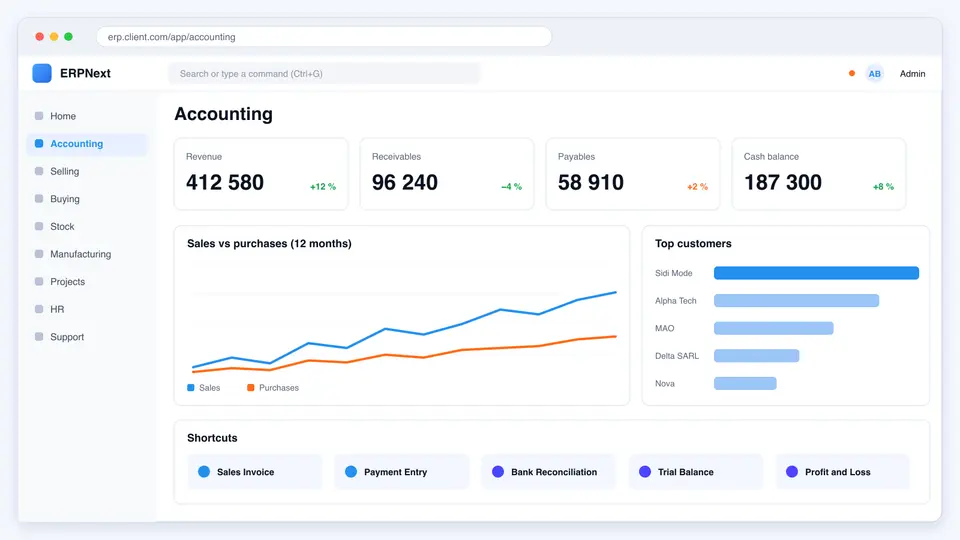Click the Home sidebar icon square
This screenshot has width=960, height=540.
click(x=39, y=116)
